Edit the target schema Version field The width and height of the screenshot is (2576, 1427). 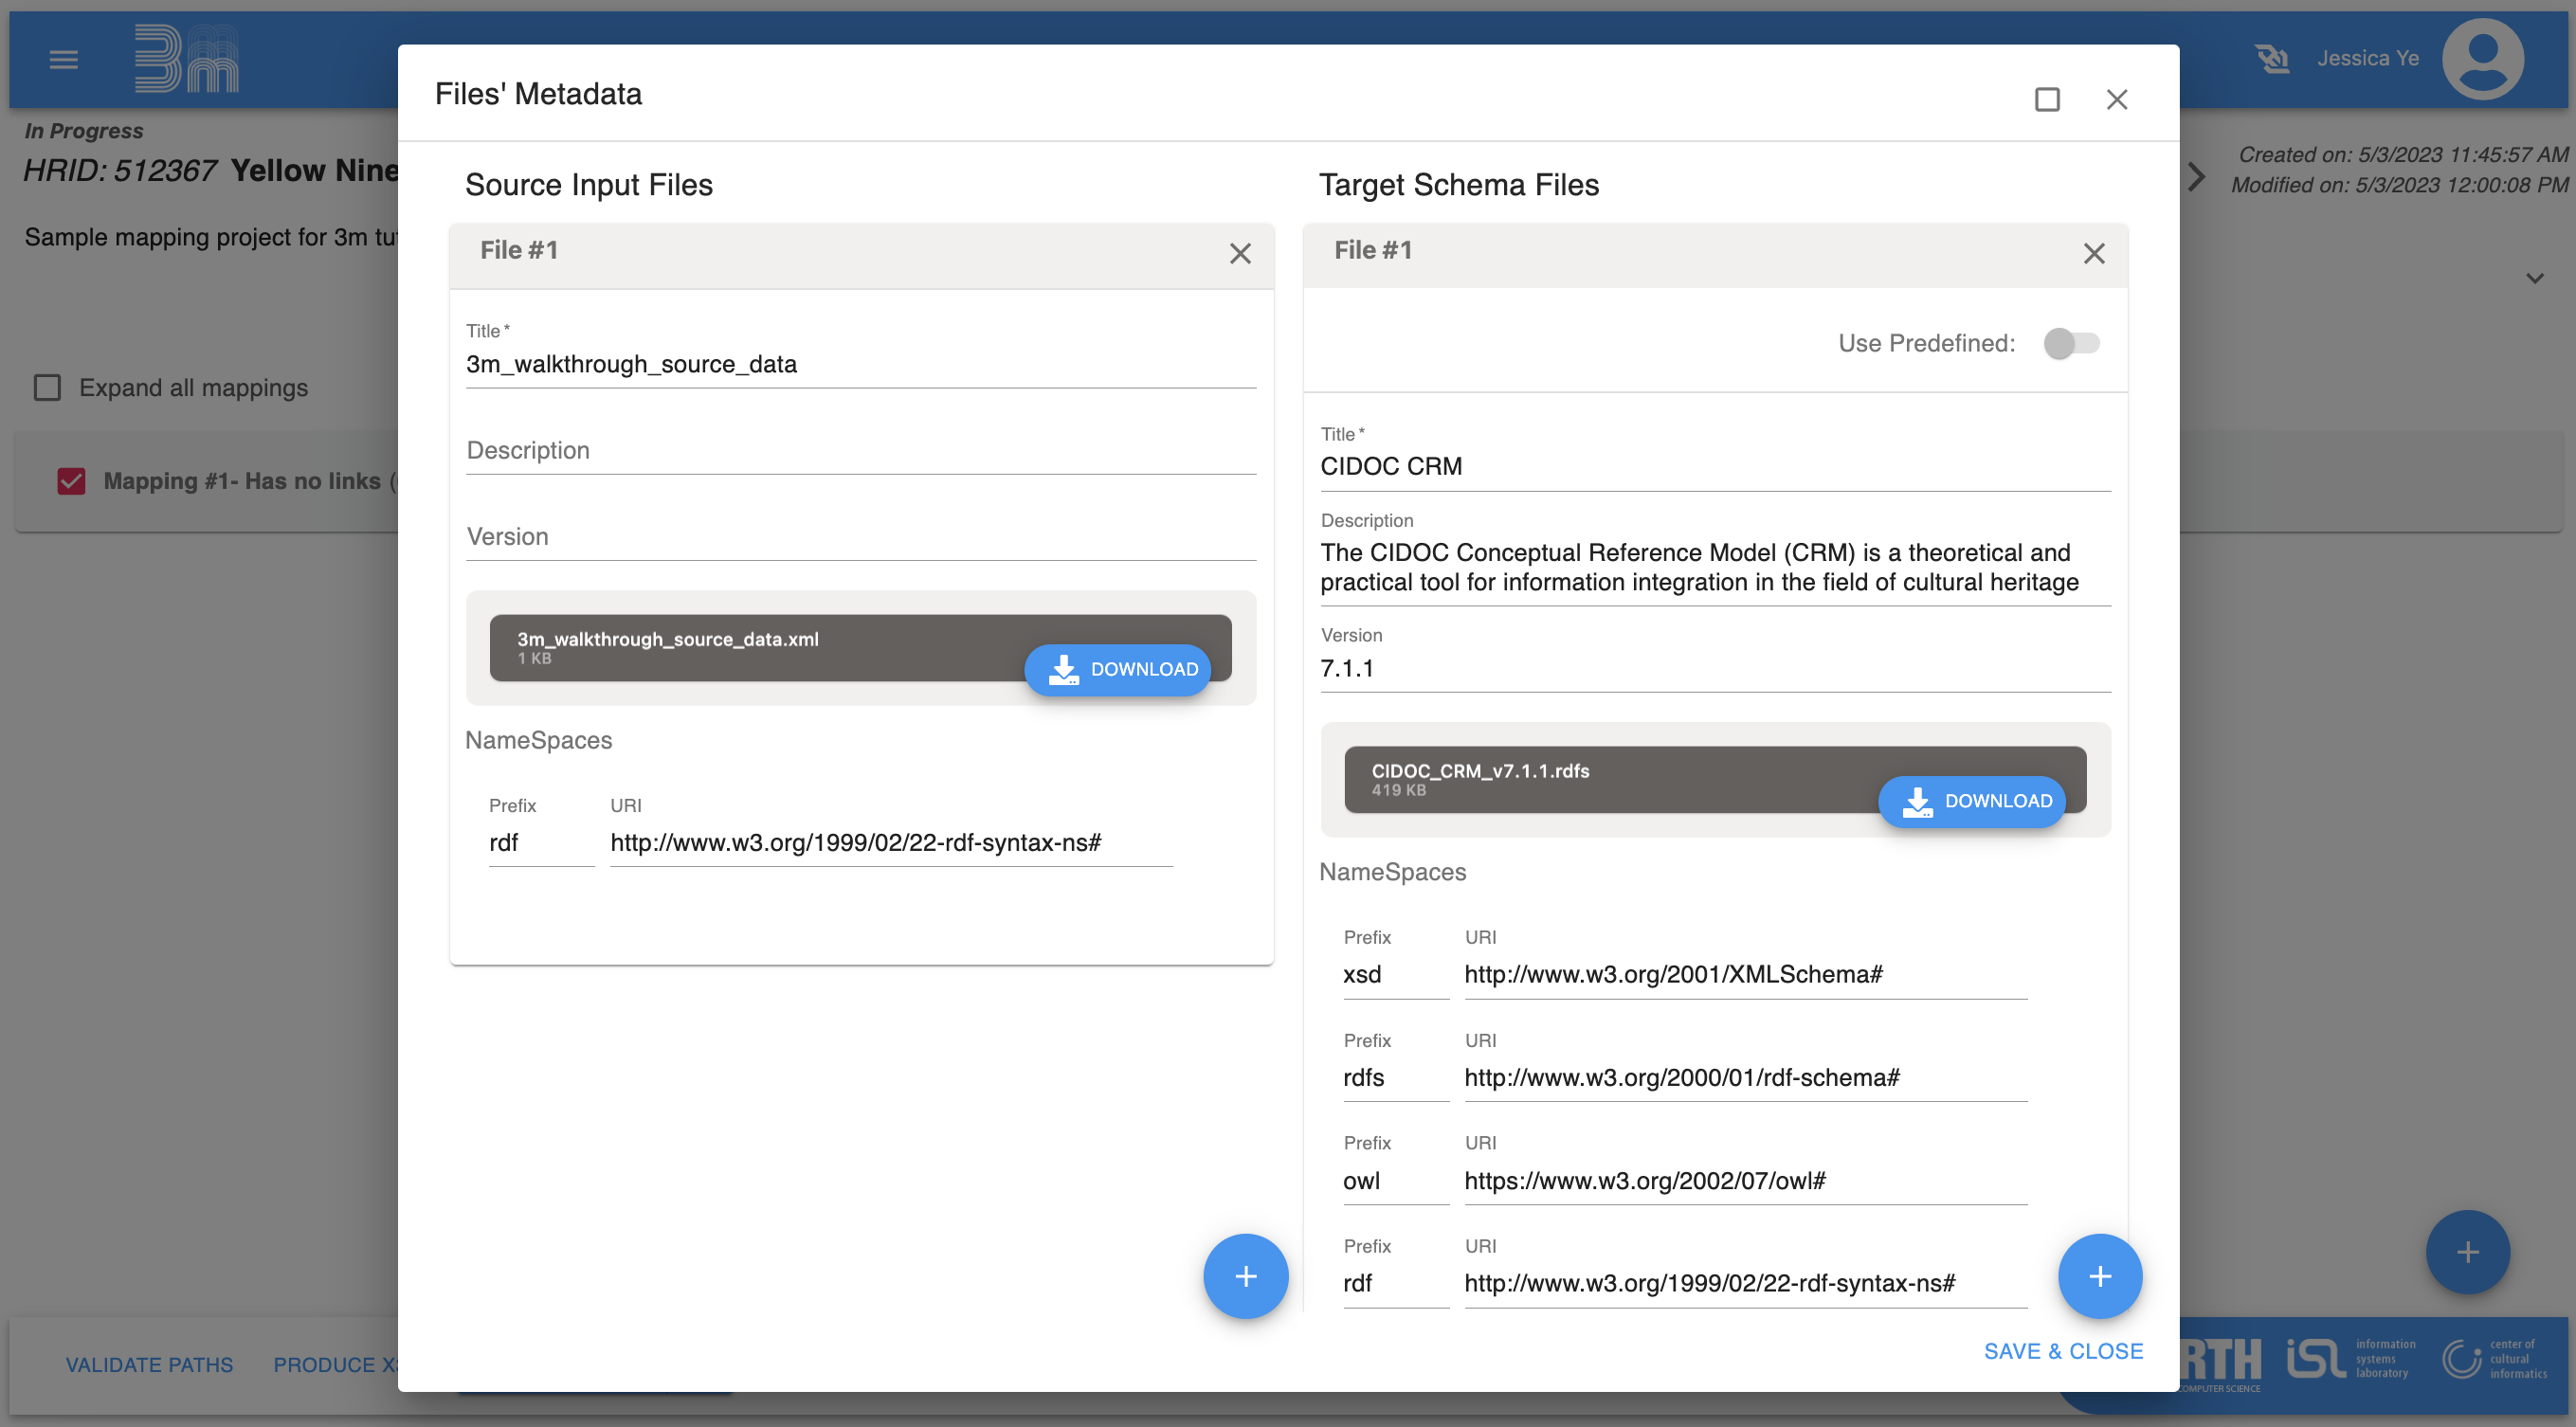tap(1714, 668)
